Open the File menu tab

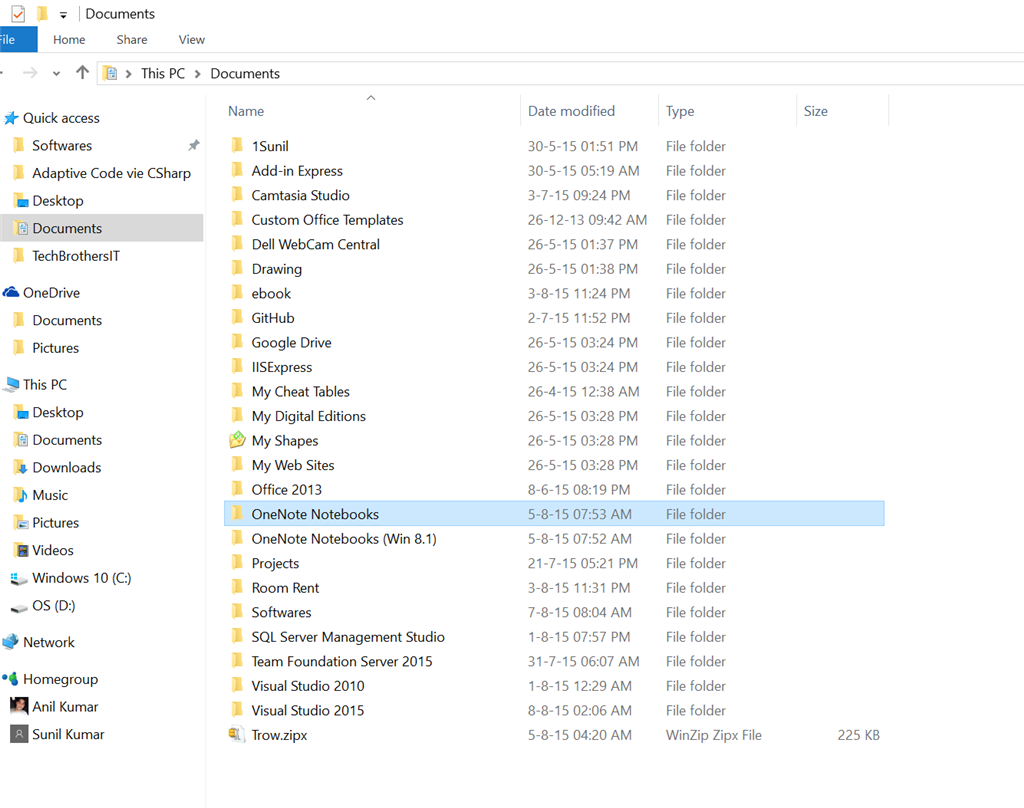point(16,40)
